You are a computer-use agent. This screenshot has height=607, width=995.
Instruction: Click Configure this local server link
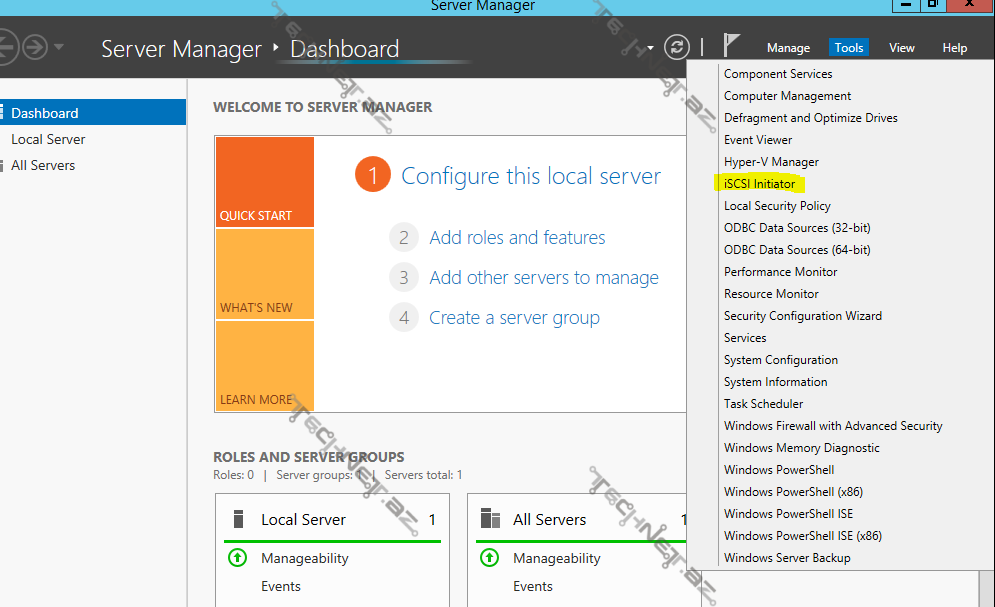(530, 177)
